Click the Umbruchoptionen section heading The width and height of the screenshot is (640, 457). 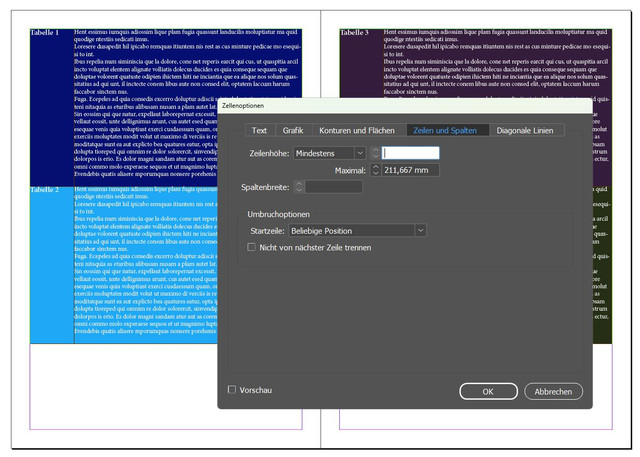(x=279, y=214)
